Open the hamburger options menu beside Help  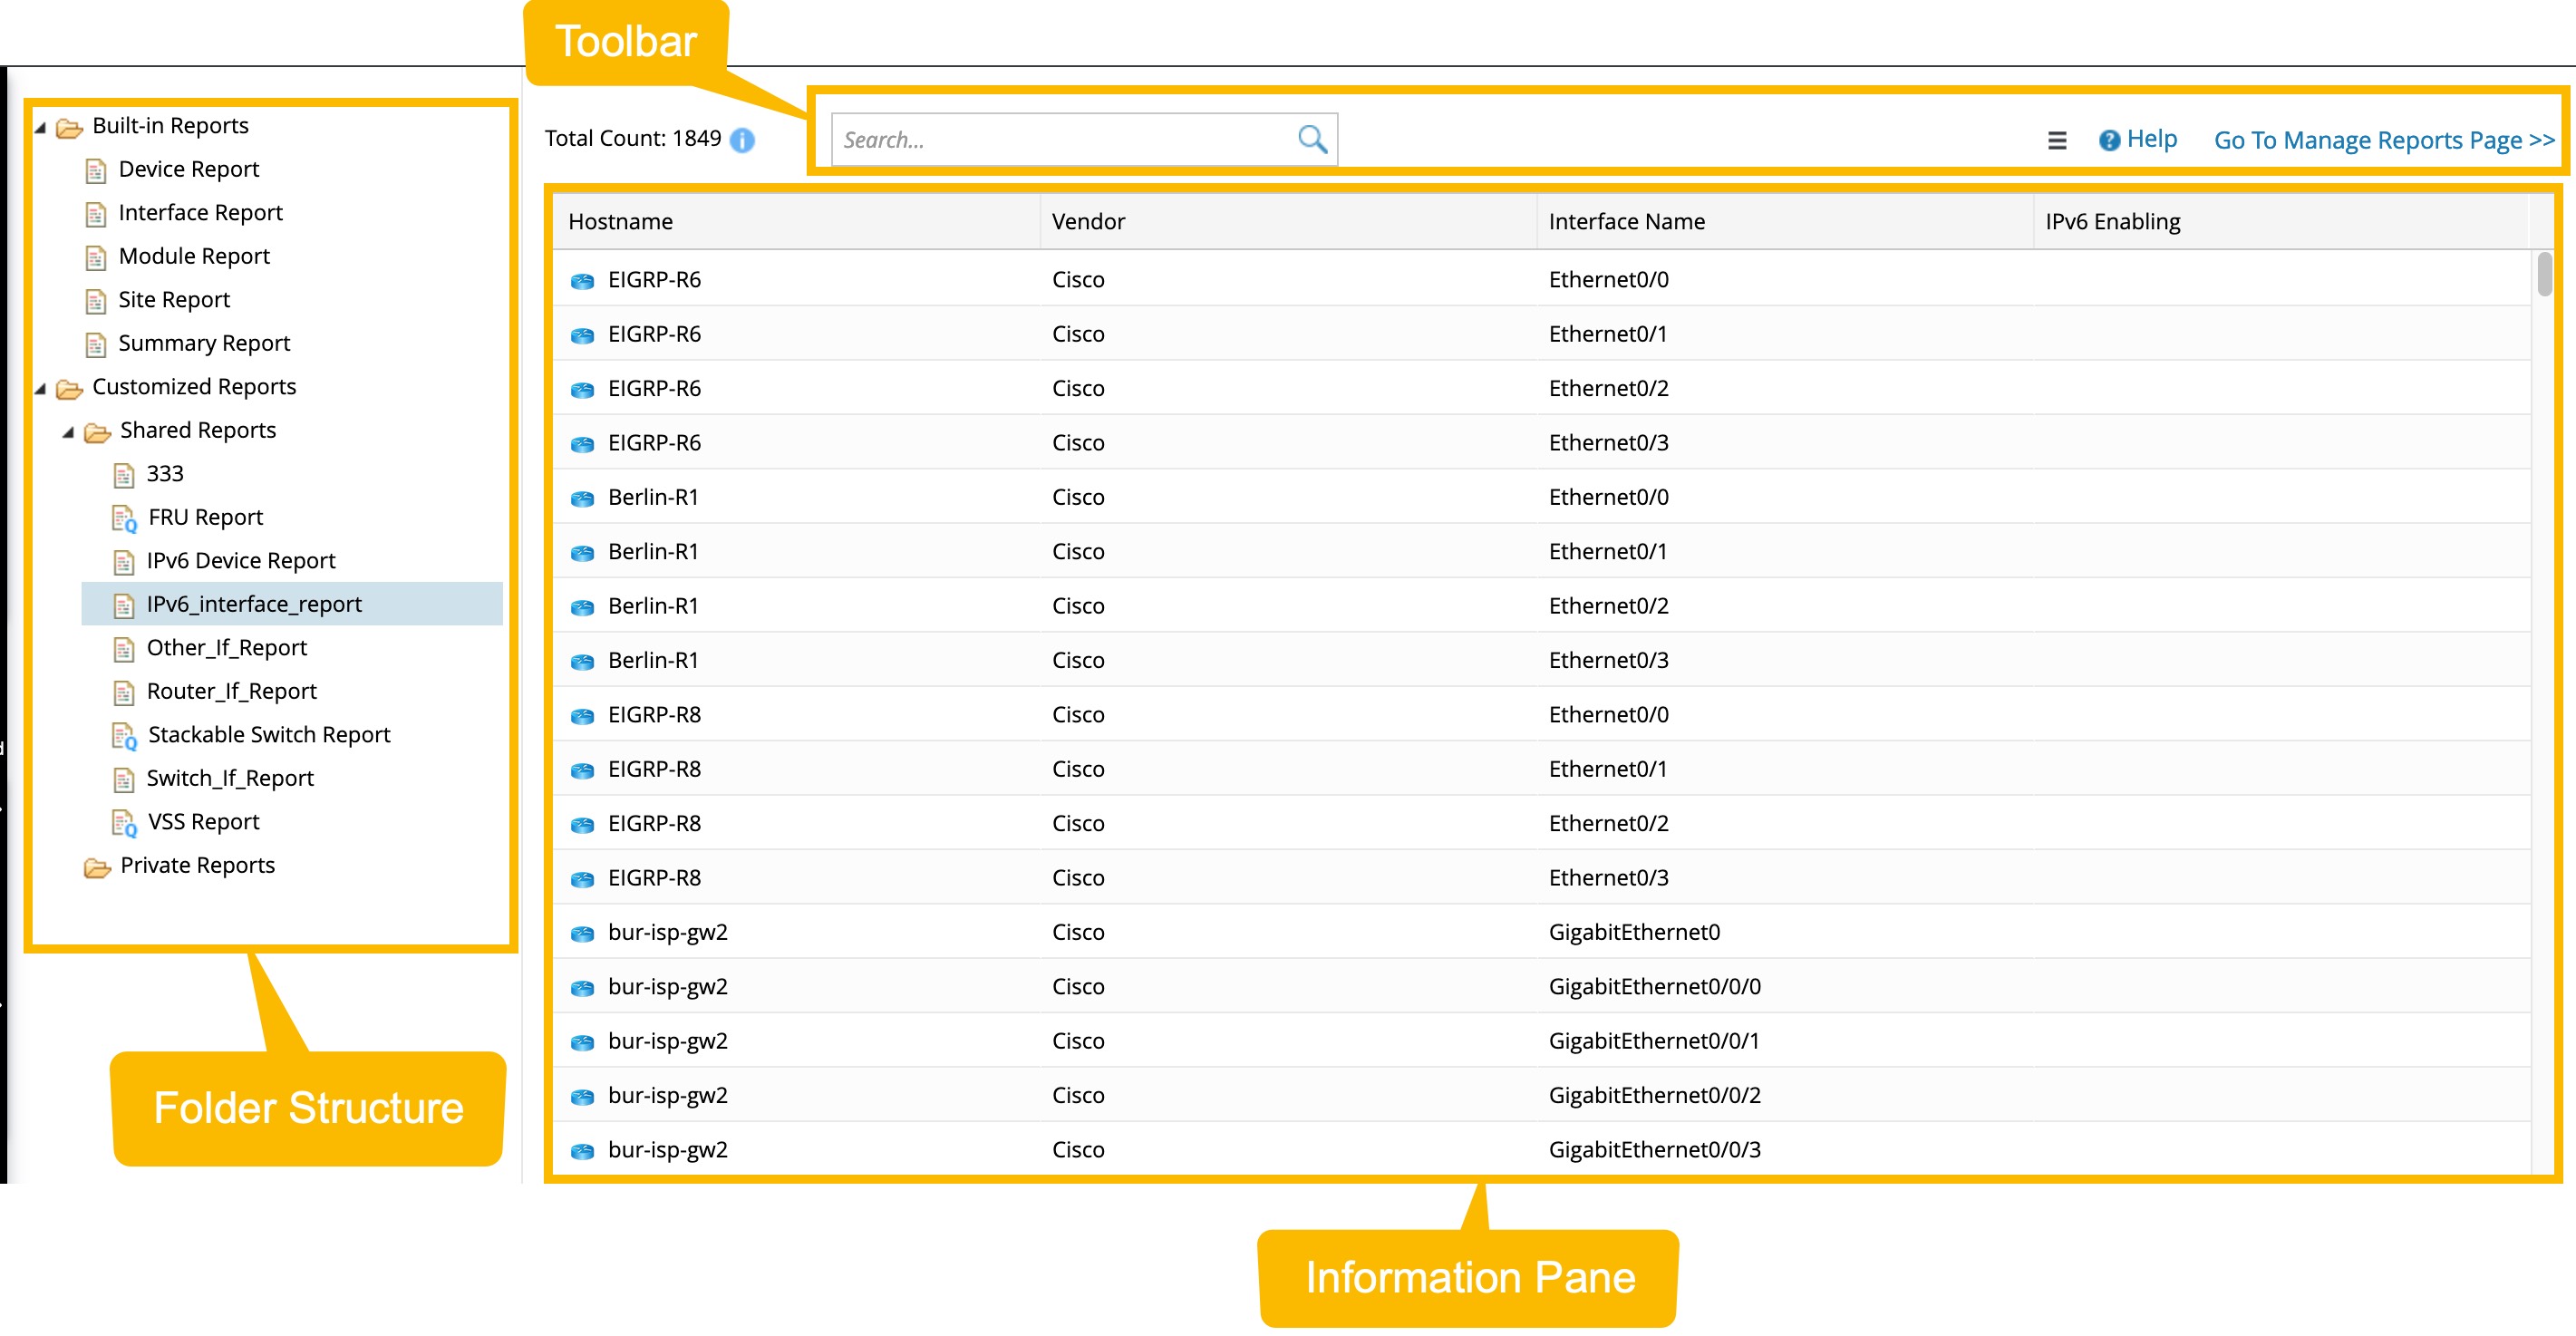point(2057,140)
